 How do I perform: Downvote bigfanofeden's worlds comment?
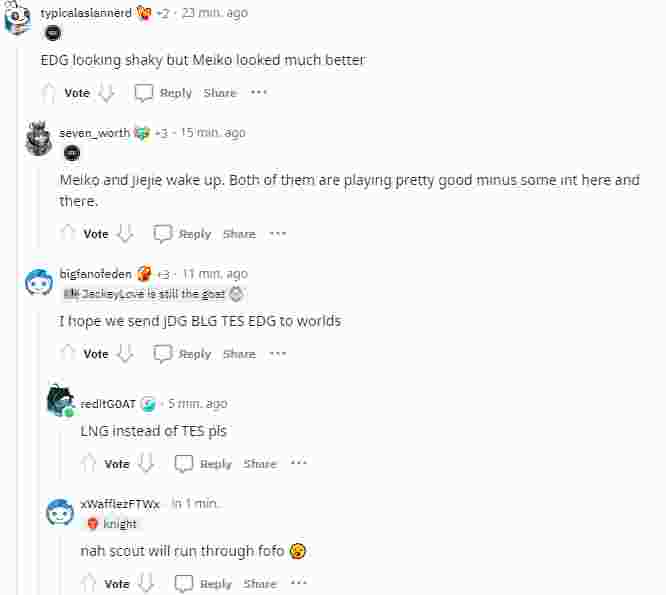(125, 353)
